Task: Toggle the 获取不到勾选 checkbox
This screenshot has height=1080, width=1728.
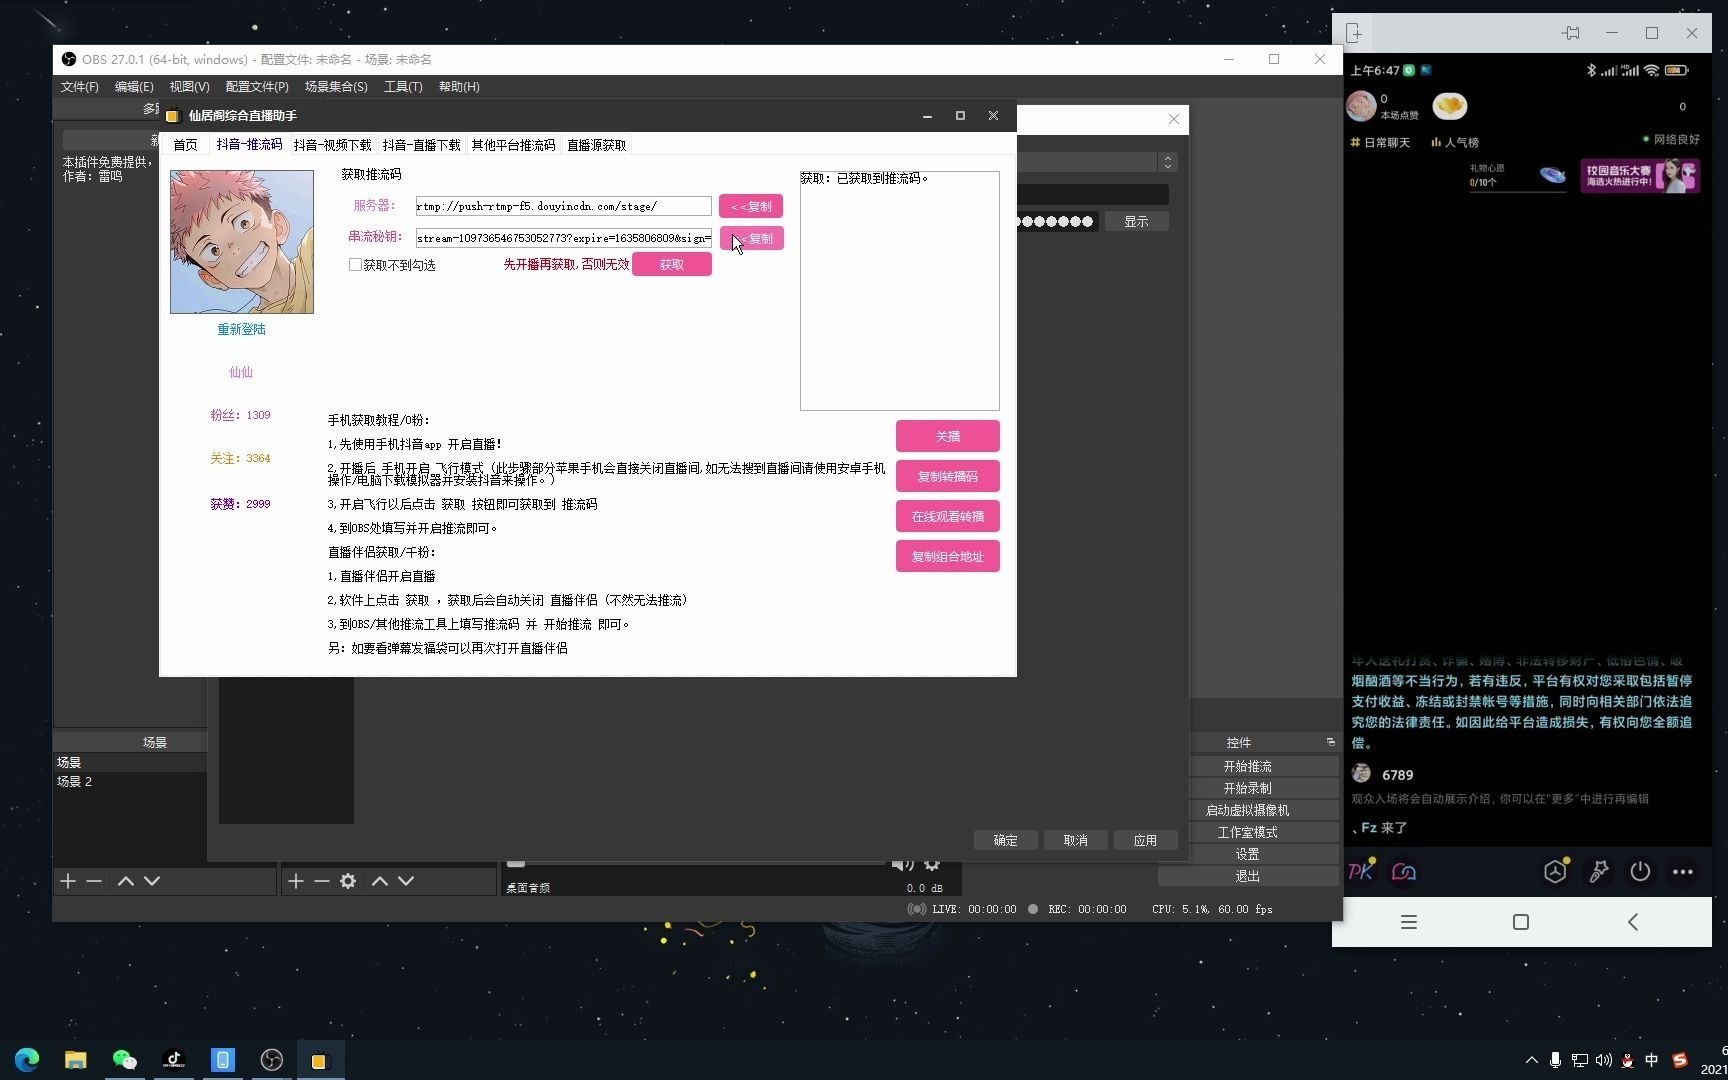Action: point(355,265)
